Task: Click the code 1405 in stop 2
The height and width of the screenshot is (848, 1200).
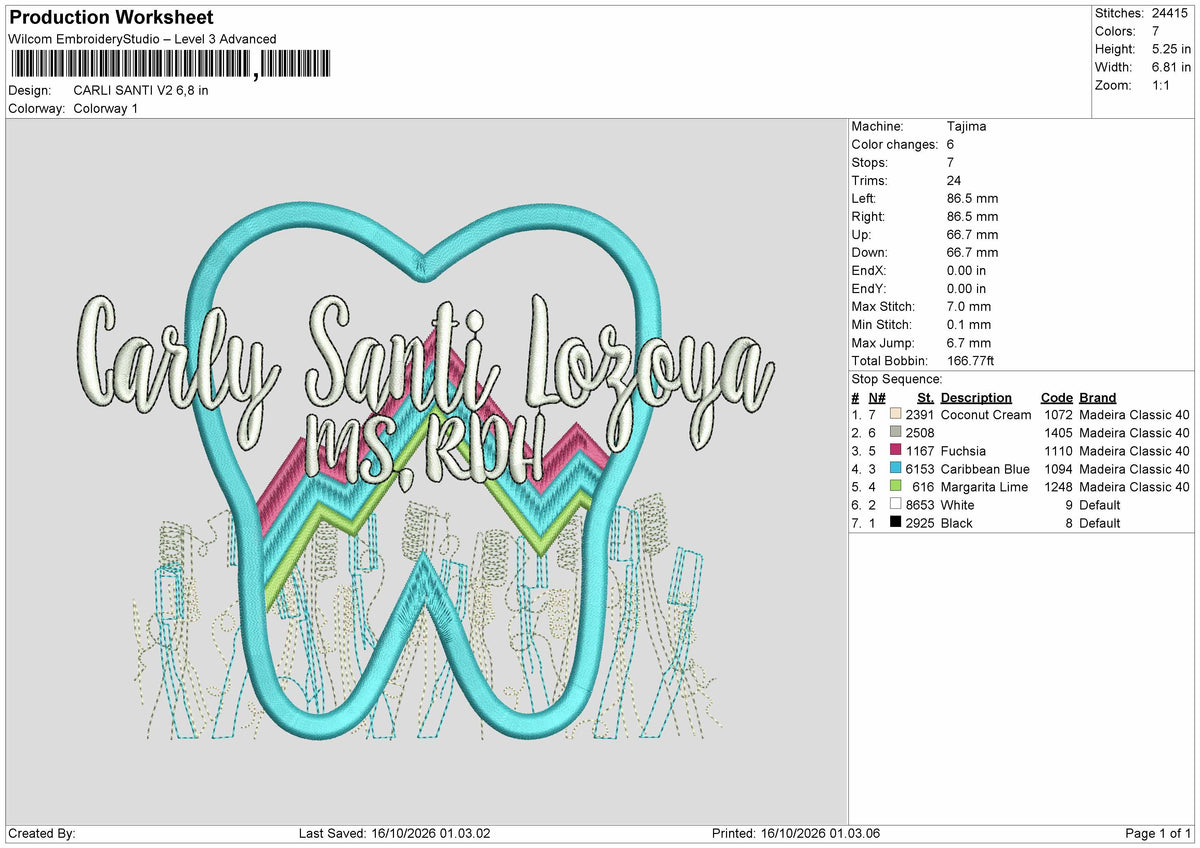Action: pos(1058,432)
